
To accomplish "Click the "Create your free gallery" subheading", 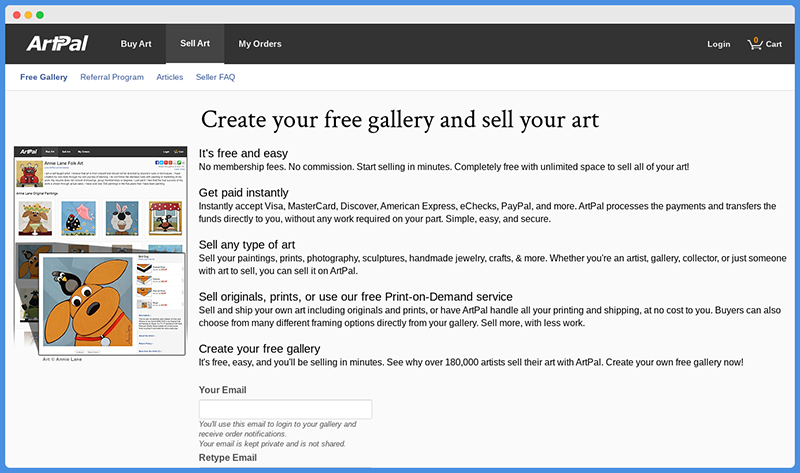I will pos(259,348).
